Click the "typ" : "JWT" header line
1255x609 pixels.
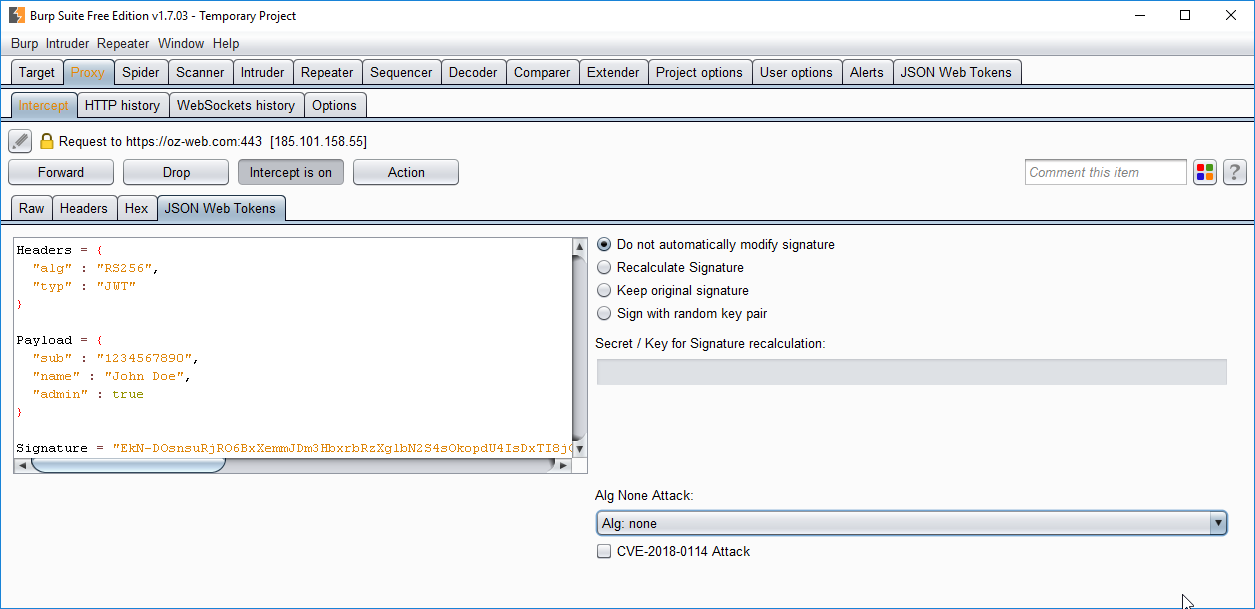tap(84, 286)
